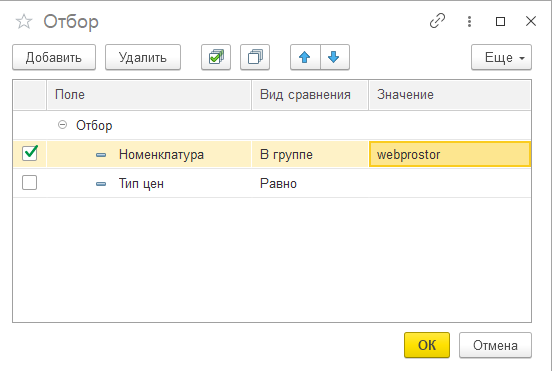Image resolution: width=552 pixels, height=371 pixels.
Task: Collapse the Отбор tree group
Action: (x=62, y=125)
